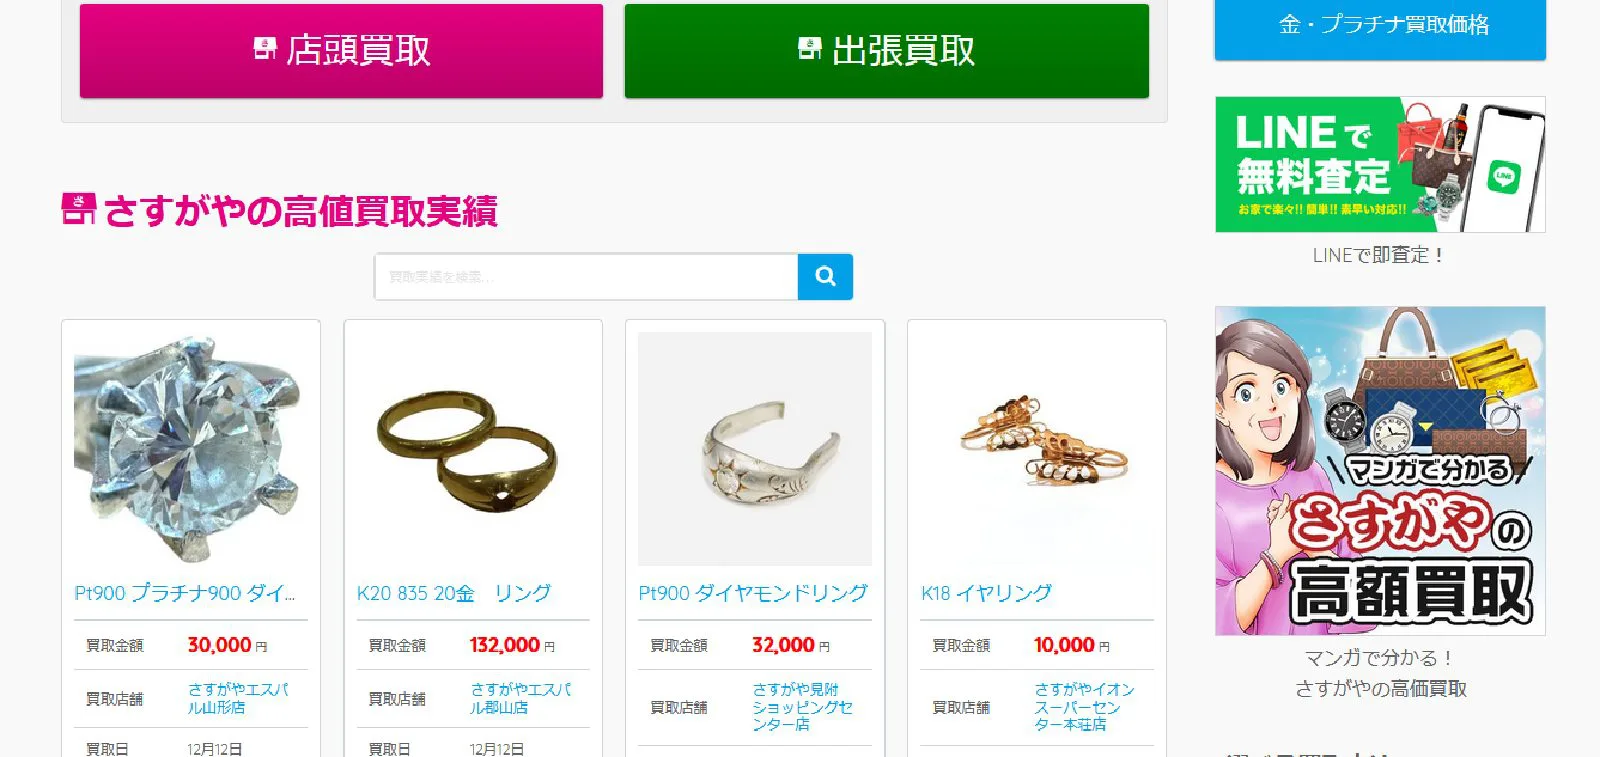Open the 店頭買取 pink button

tap(341, 51)
